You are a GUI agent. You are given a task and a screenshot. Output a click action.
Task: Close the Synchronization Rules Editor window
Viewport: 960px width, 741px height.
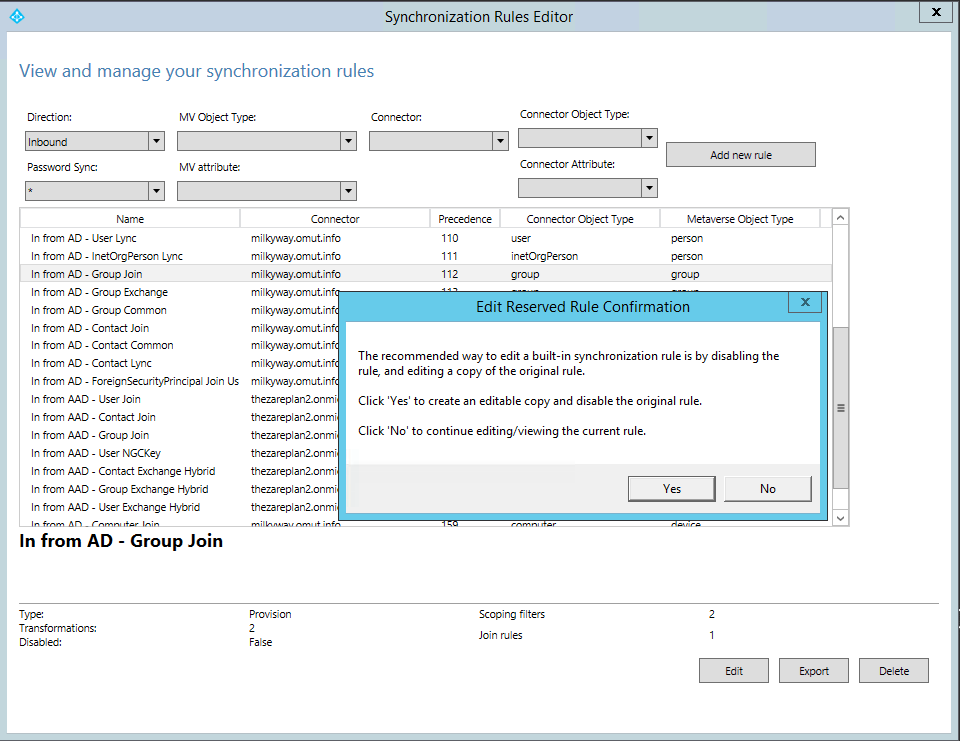point(936,12)
